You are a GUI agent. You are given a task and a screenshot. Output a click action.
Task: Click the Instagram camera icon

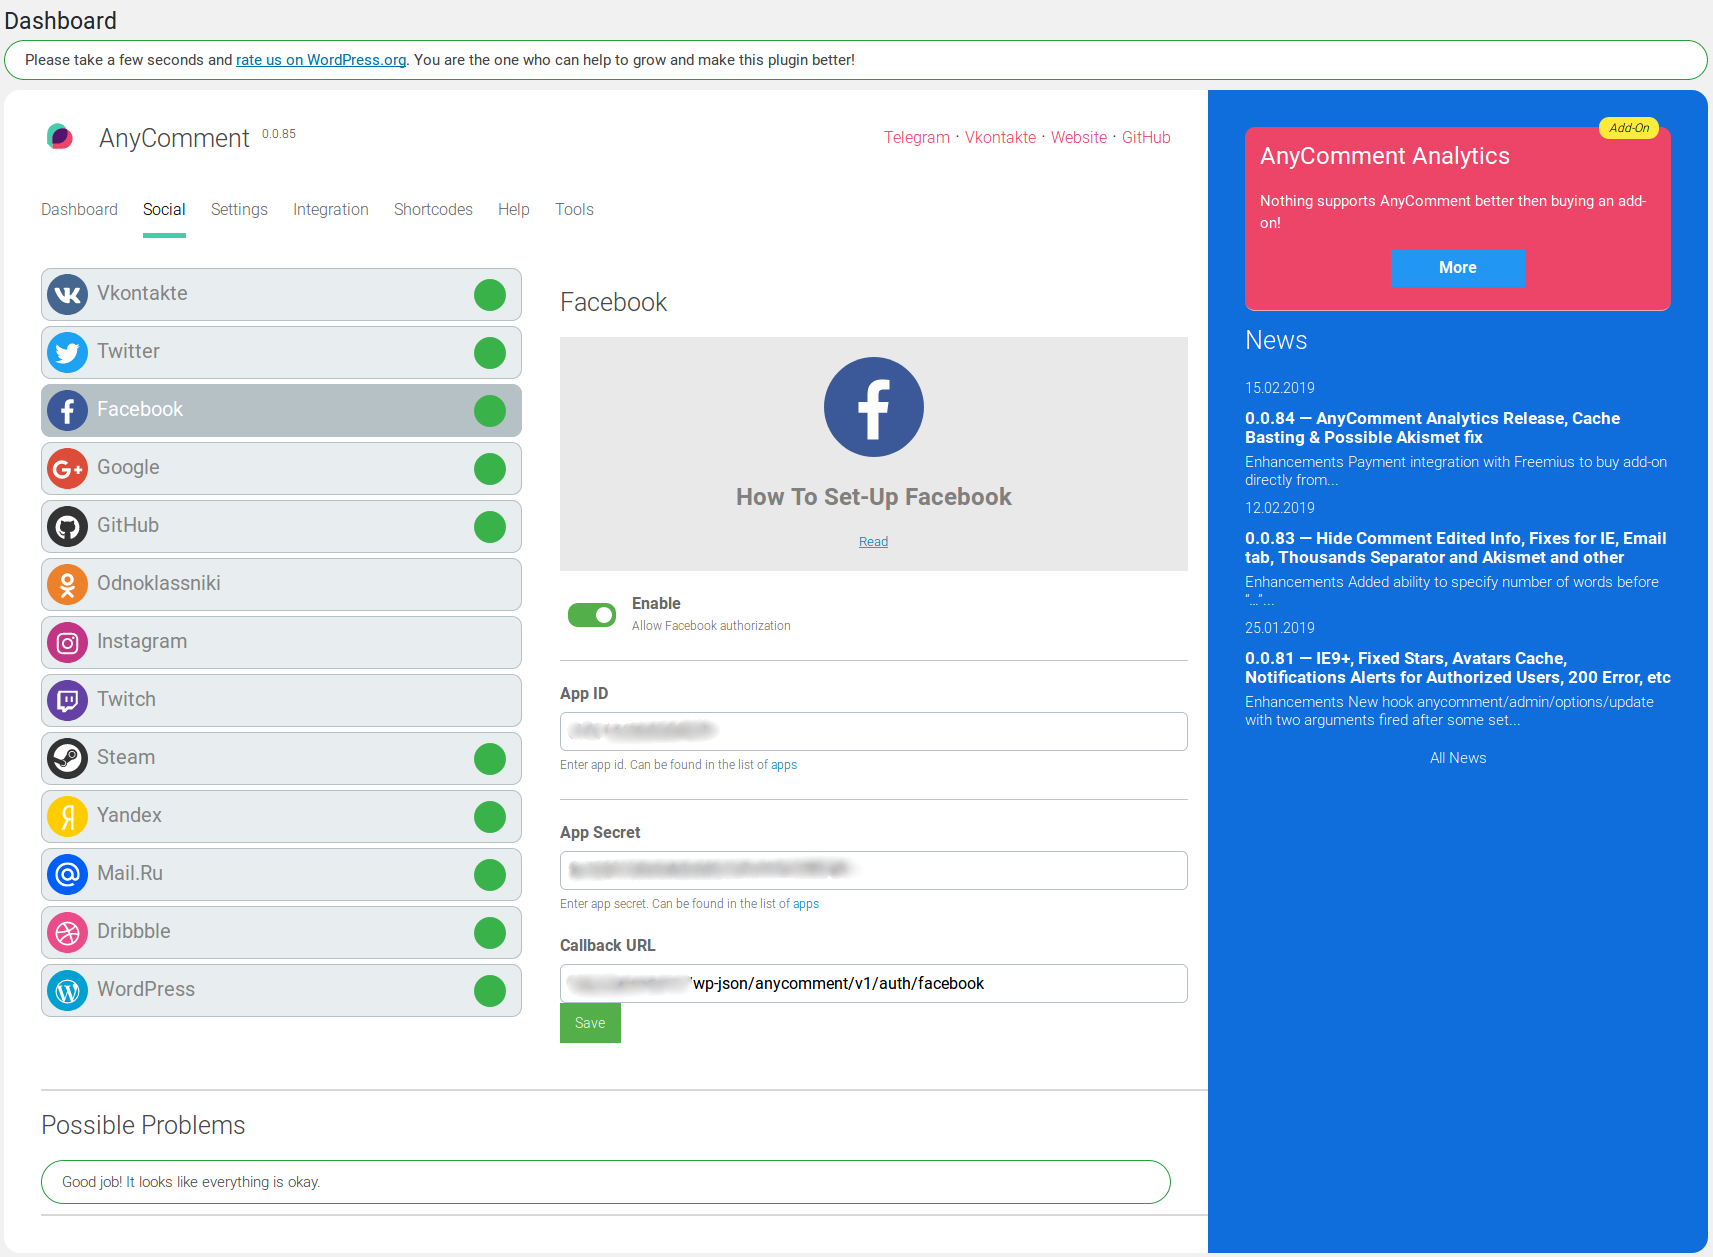[x=67, y=643]
